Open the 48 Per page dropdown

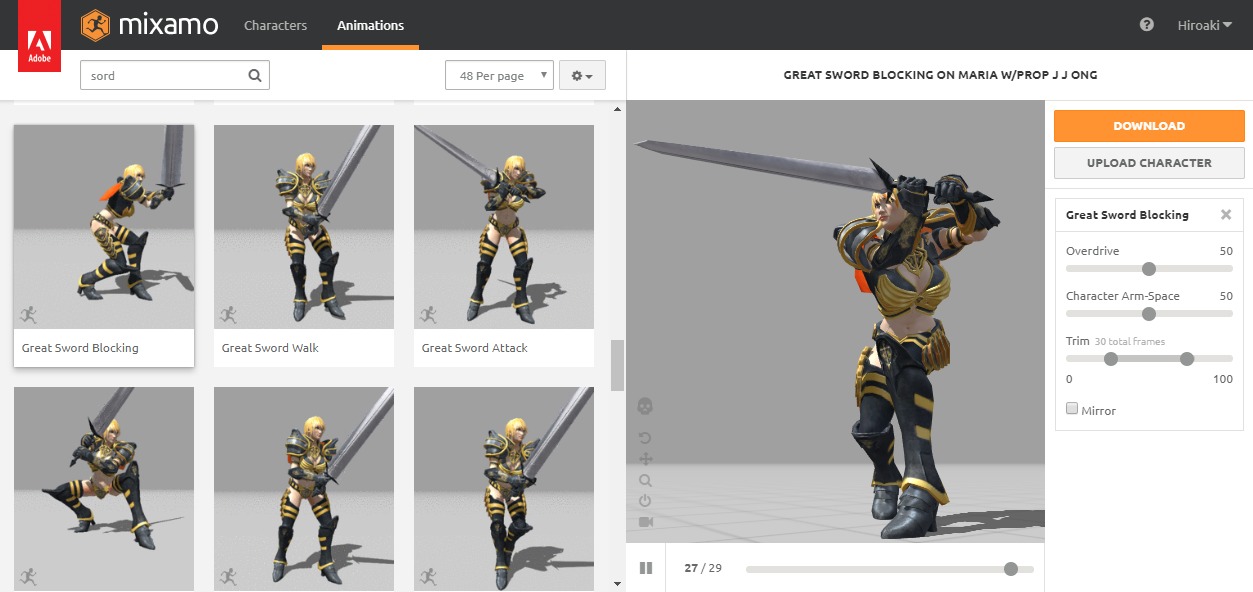tap(499, 75)
